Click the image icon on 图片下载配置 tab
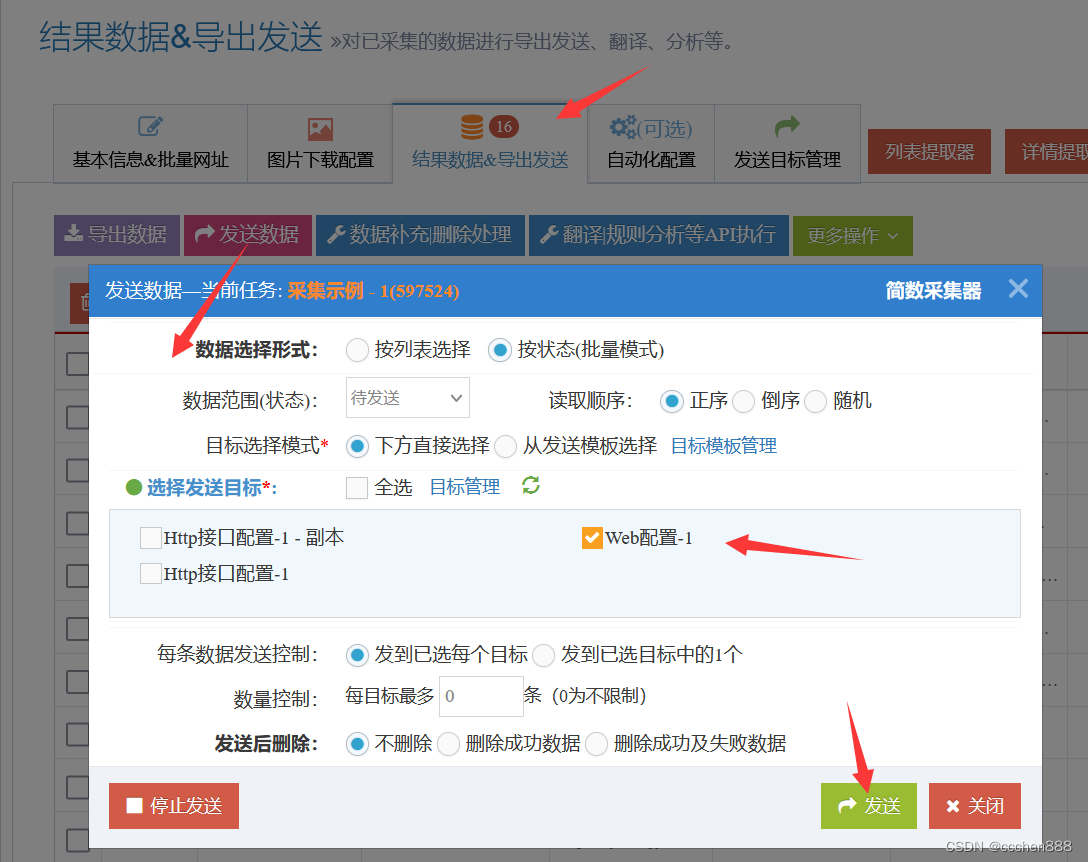1088x862 pixels. click(x=320, y=129)
